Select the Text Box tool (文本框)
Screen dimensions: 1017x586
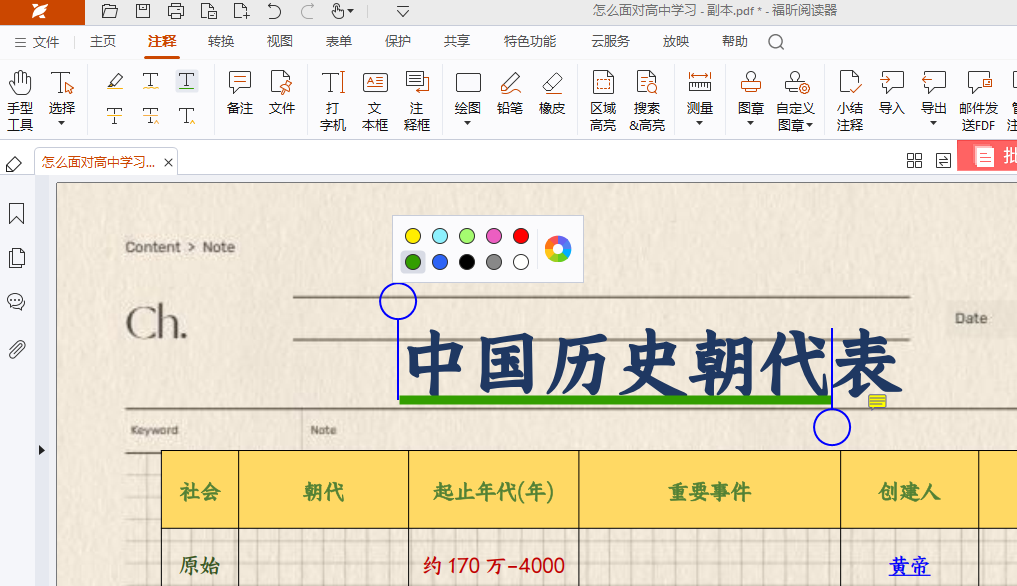tap(375, 100)
